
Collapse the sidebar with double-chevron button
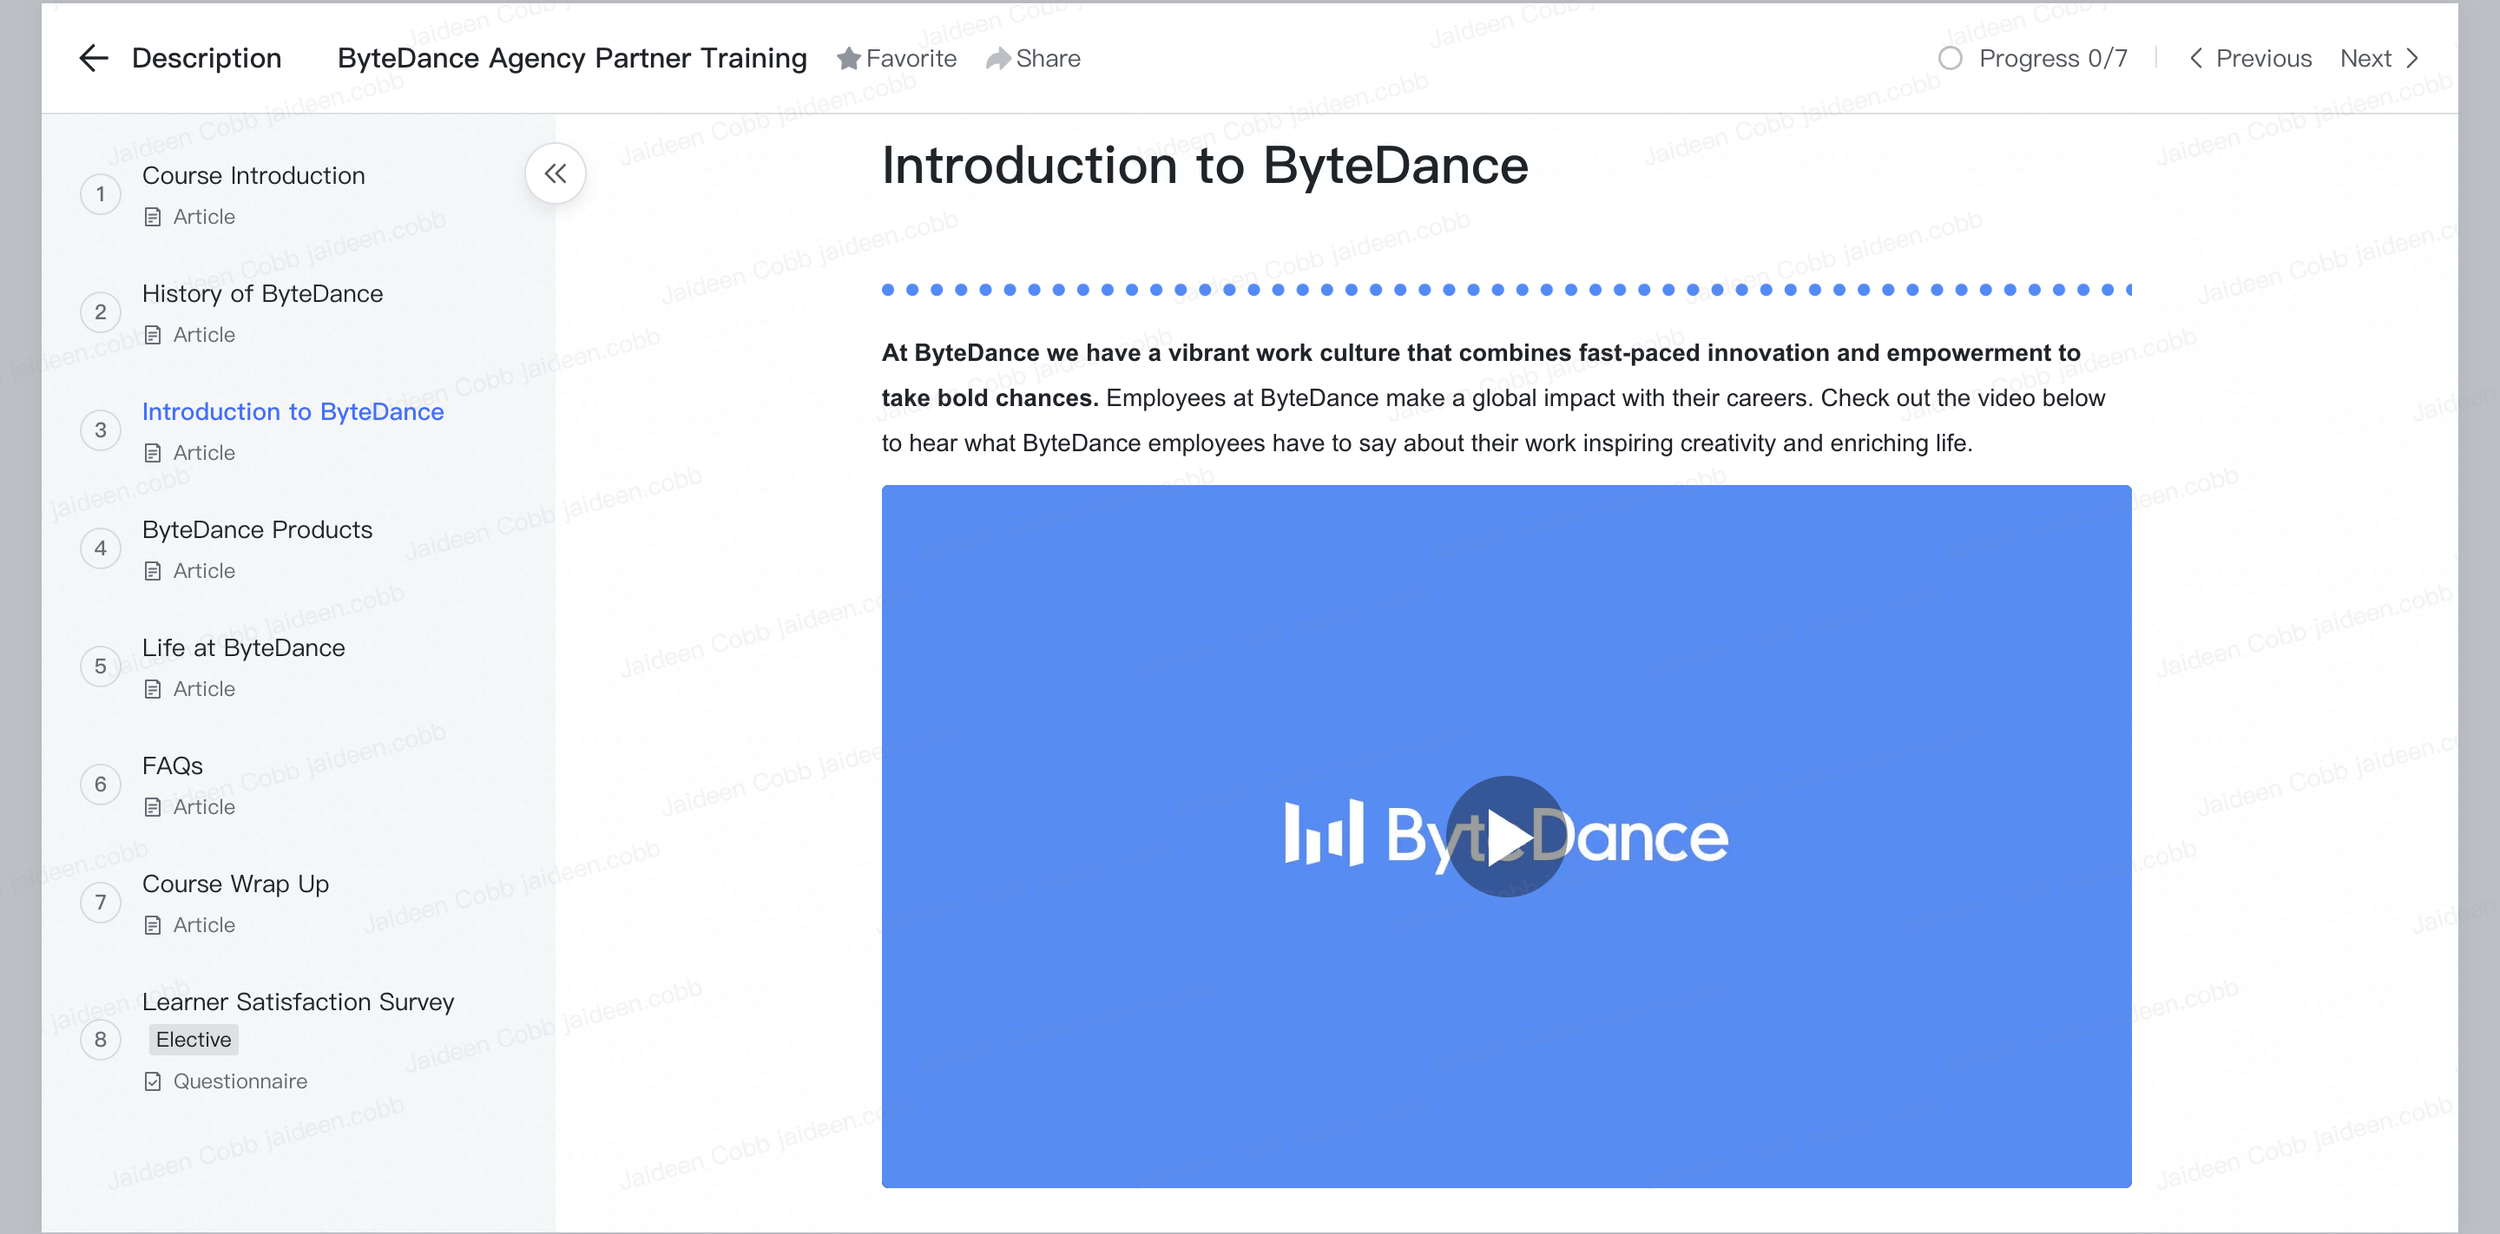pyautogui.click(x=555, y=174)
